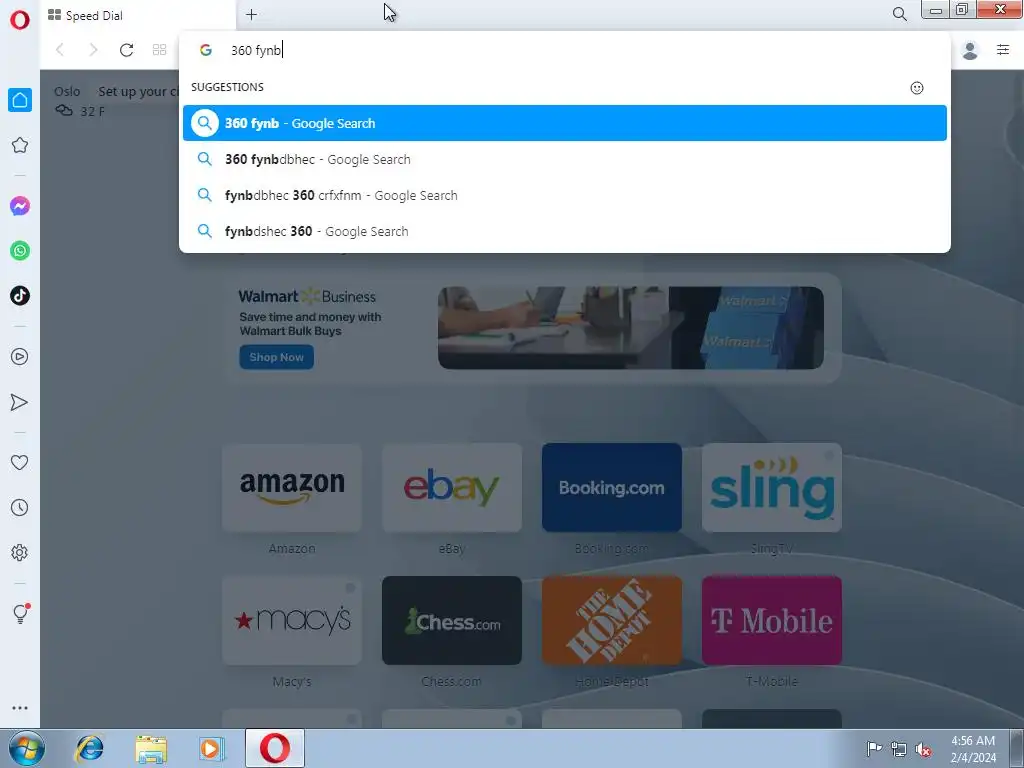Open the Walmart Business banner image
This screenshot has height=768, width=1024.
[x=630, y=328]
